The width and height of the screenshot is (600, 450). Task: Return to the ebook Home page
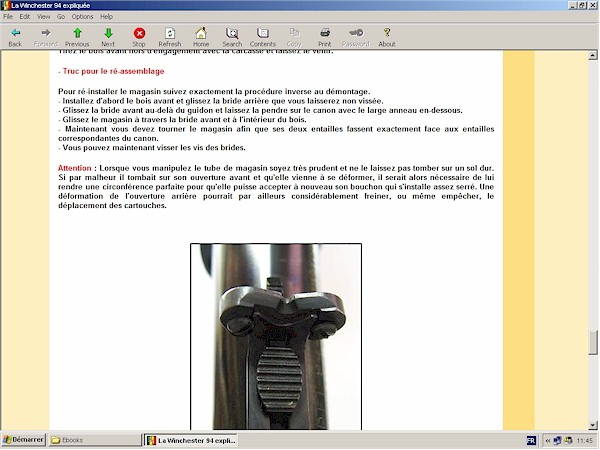tap(201, 37)
